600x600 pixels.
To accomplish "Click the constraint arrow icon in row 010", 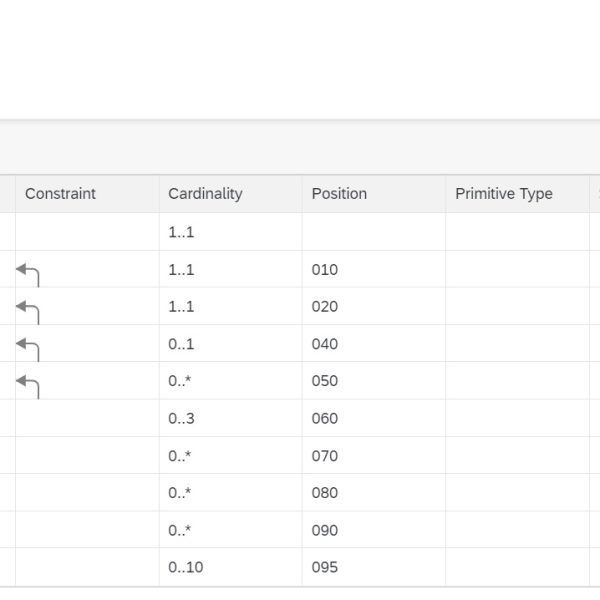I will [x=28, y=272].
